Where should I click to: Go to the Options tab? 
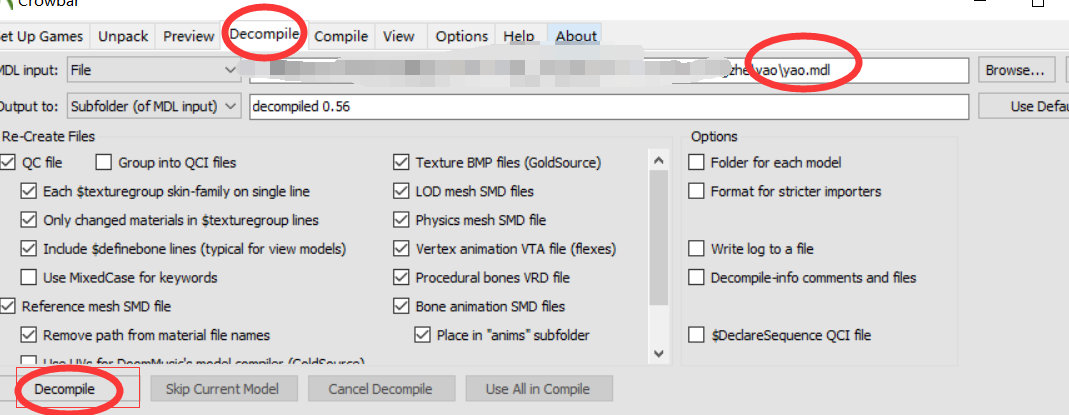coord(462,37)
